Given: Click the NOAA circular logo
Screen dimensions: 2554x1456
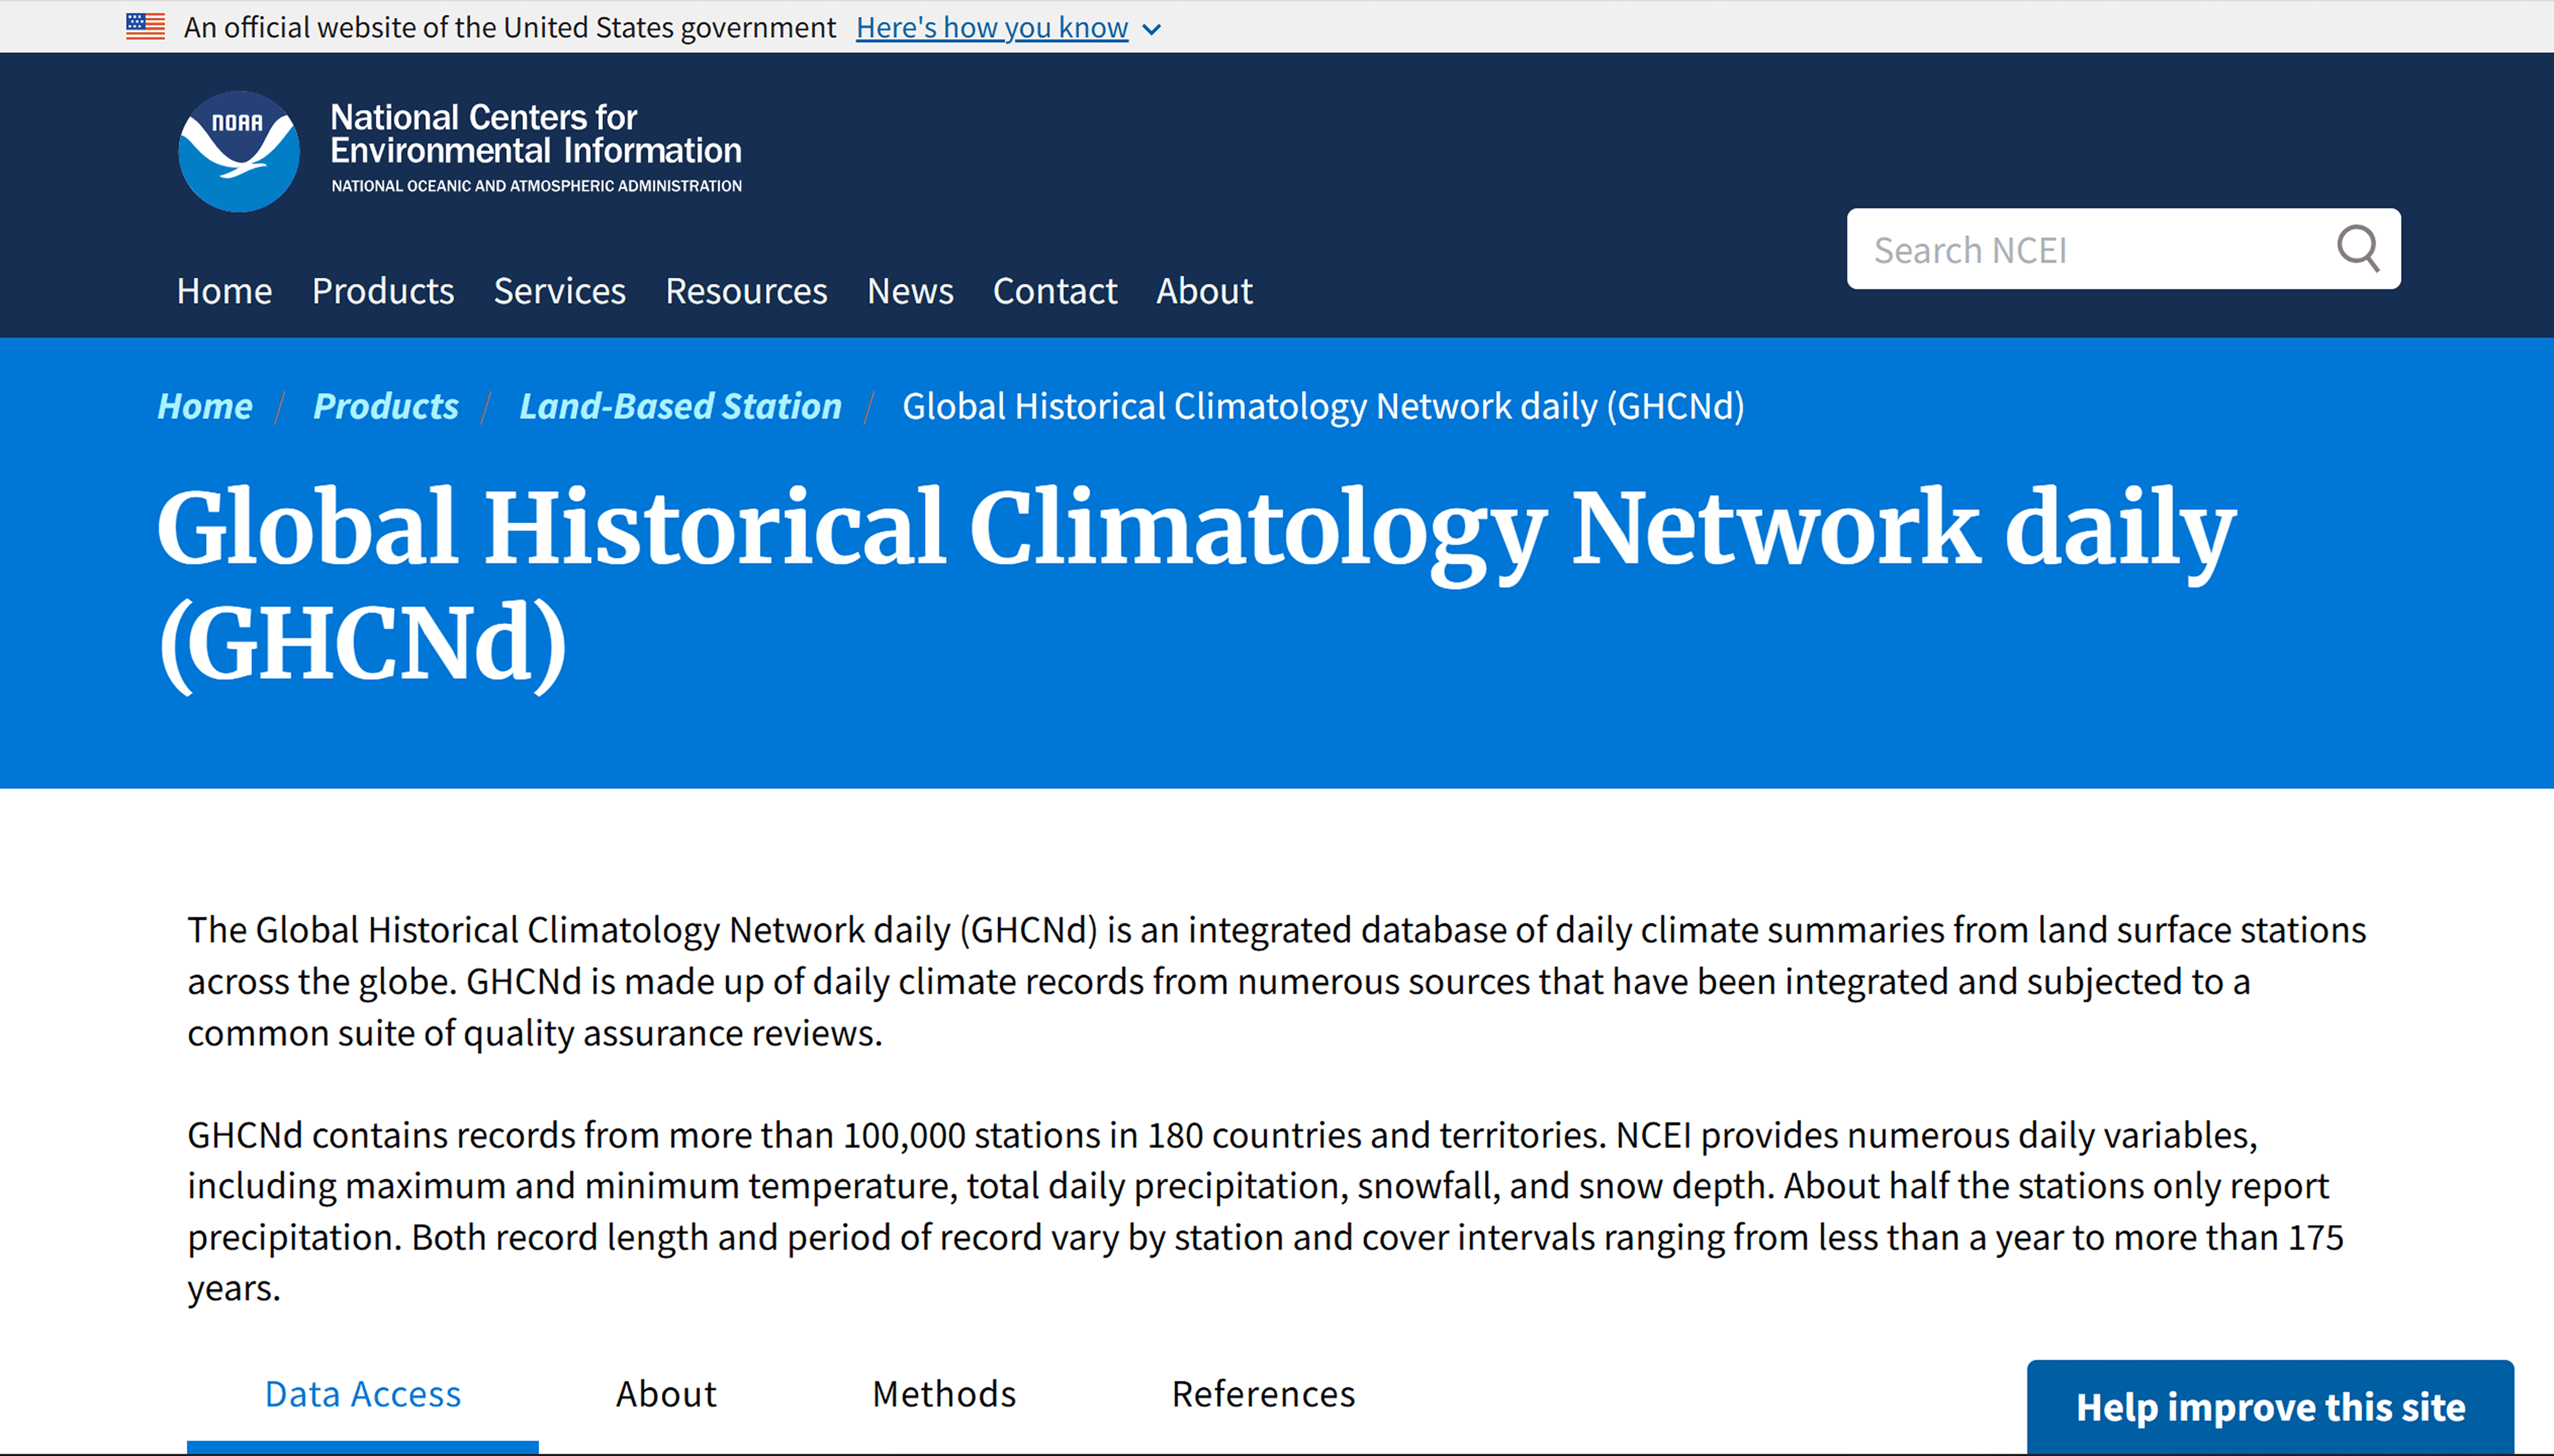Looking at the screenshot, I should click(x=238, y=151).
